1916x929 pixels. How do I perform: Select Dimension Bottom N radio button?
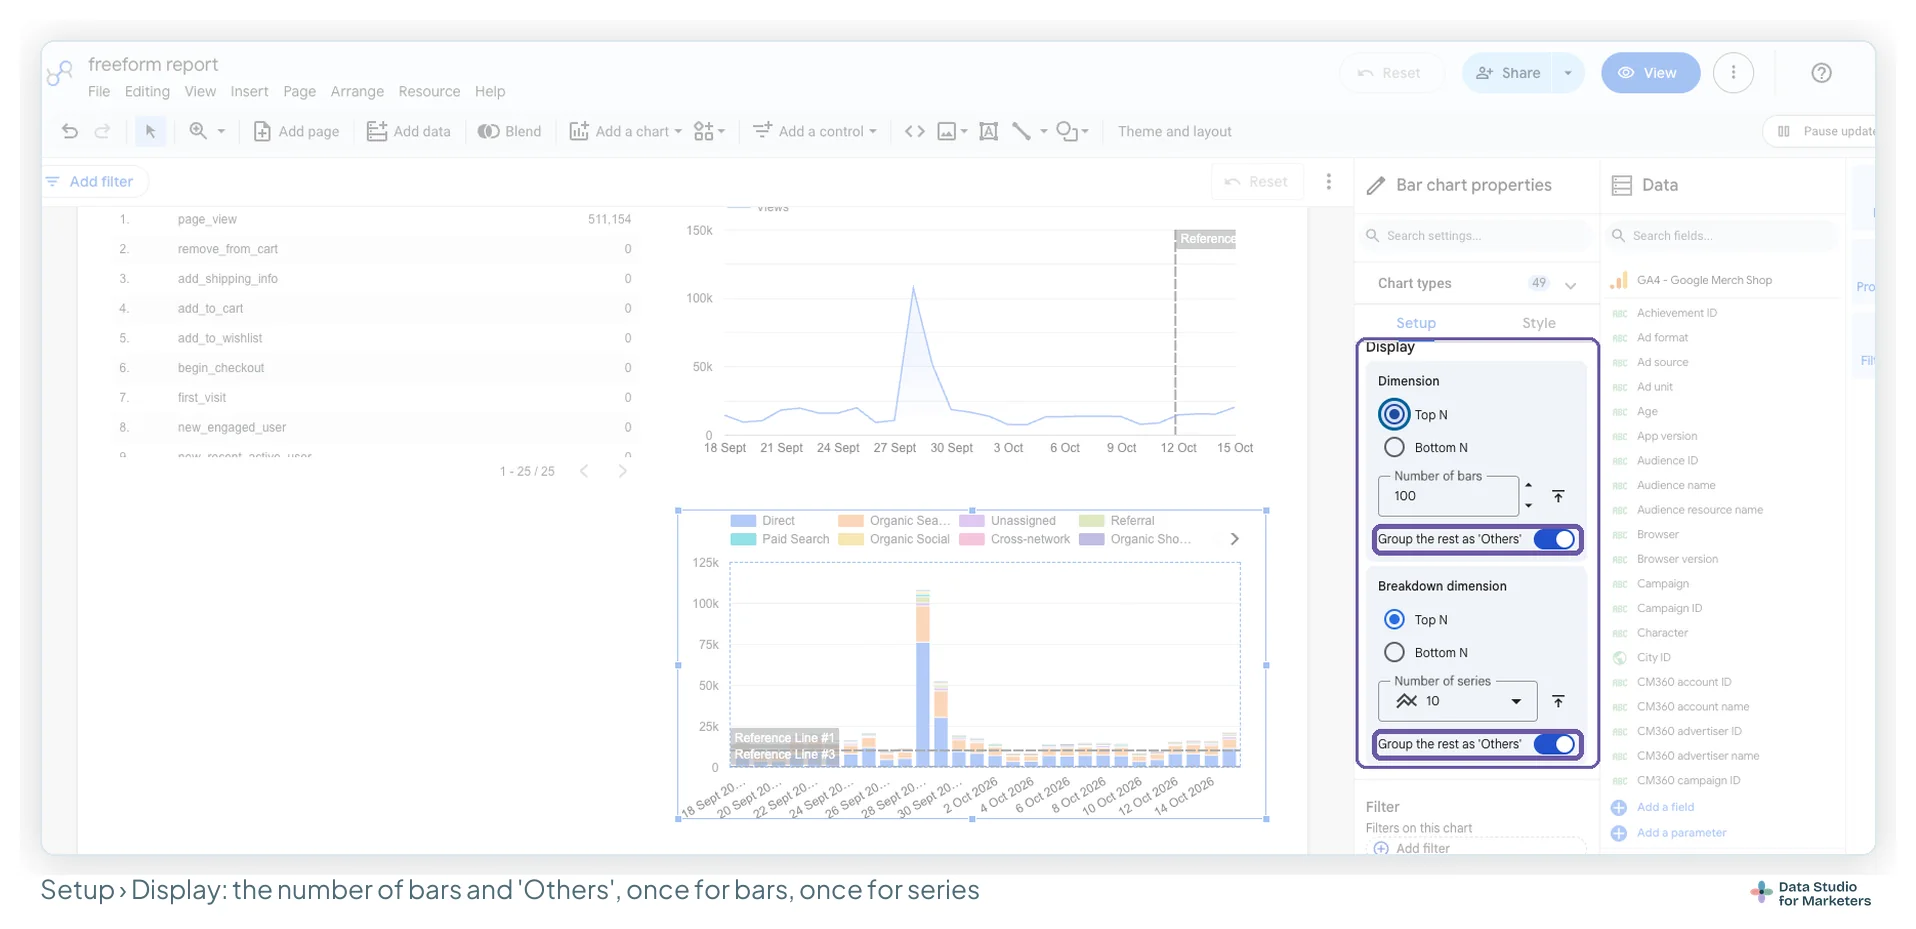pos(1394,447)
